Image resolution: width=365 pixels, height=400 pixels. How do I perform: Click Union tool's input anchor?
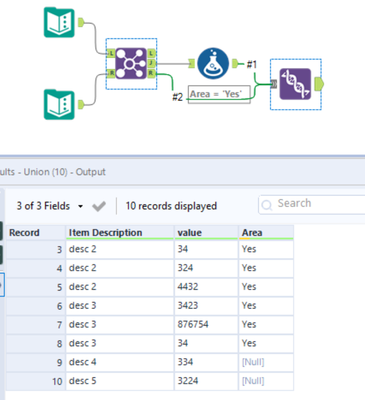(x=274, y=84)
